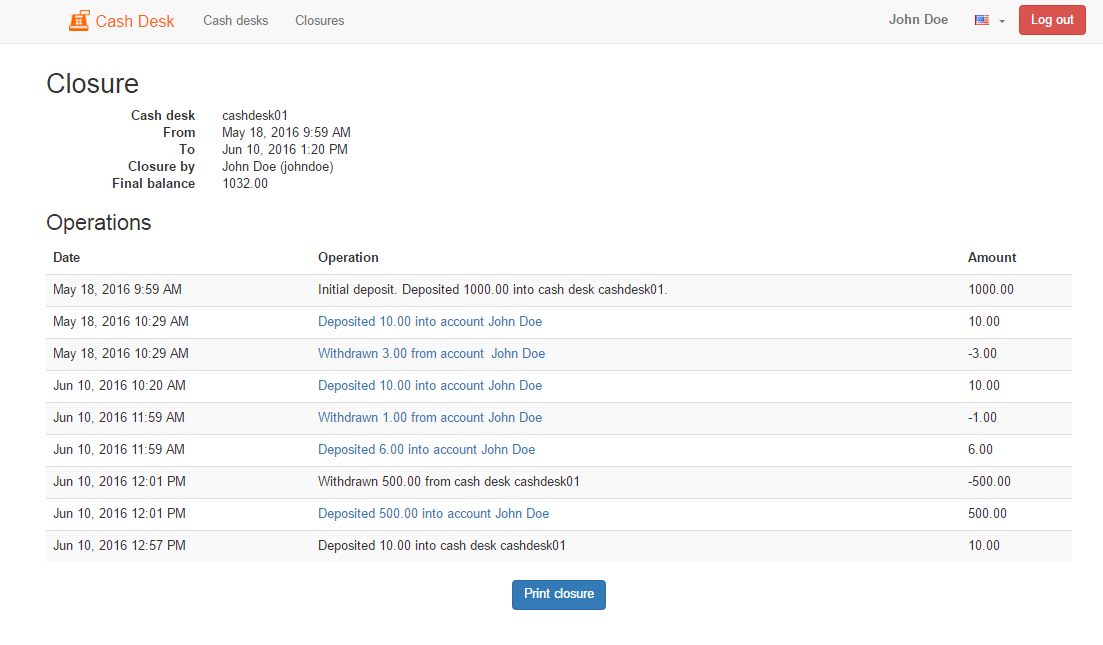
Task: View 'Deposited 500.00 into account John Doe'
Action: (433, 514)
